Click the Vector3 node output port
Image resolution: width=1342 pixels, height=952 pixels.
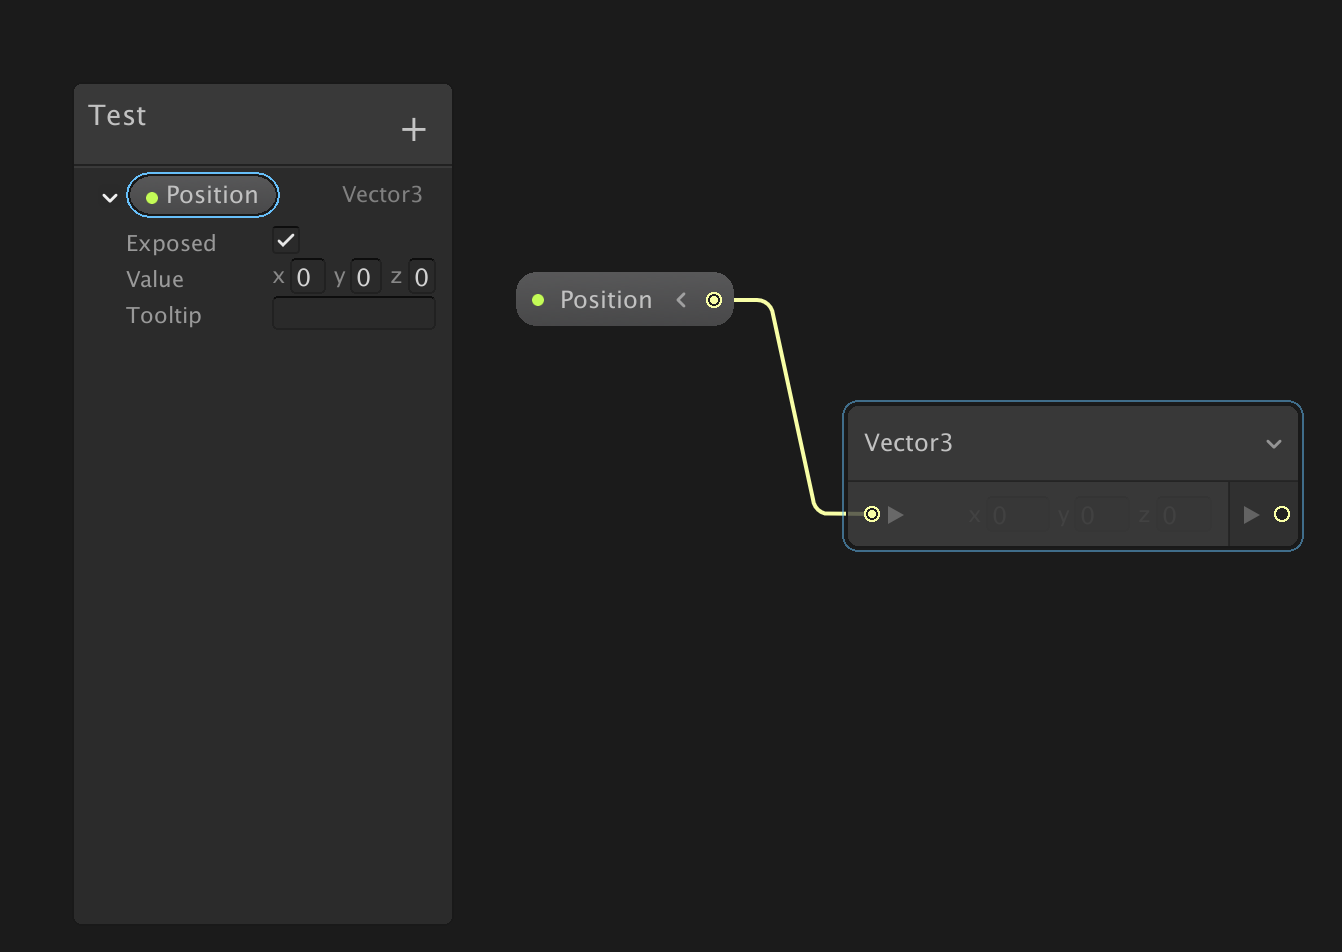(x=1282, y=514)
